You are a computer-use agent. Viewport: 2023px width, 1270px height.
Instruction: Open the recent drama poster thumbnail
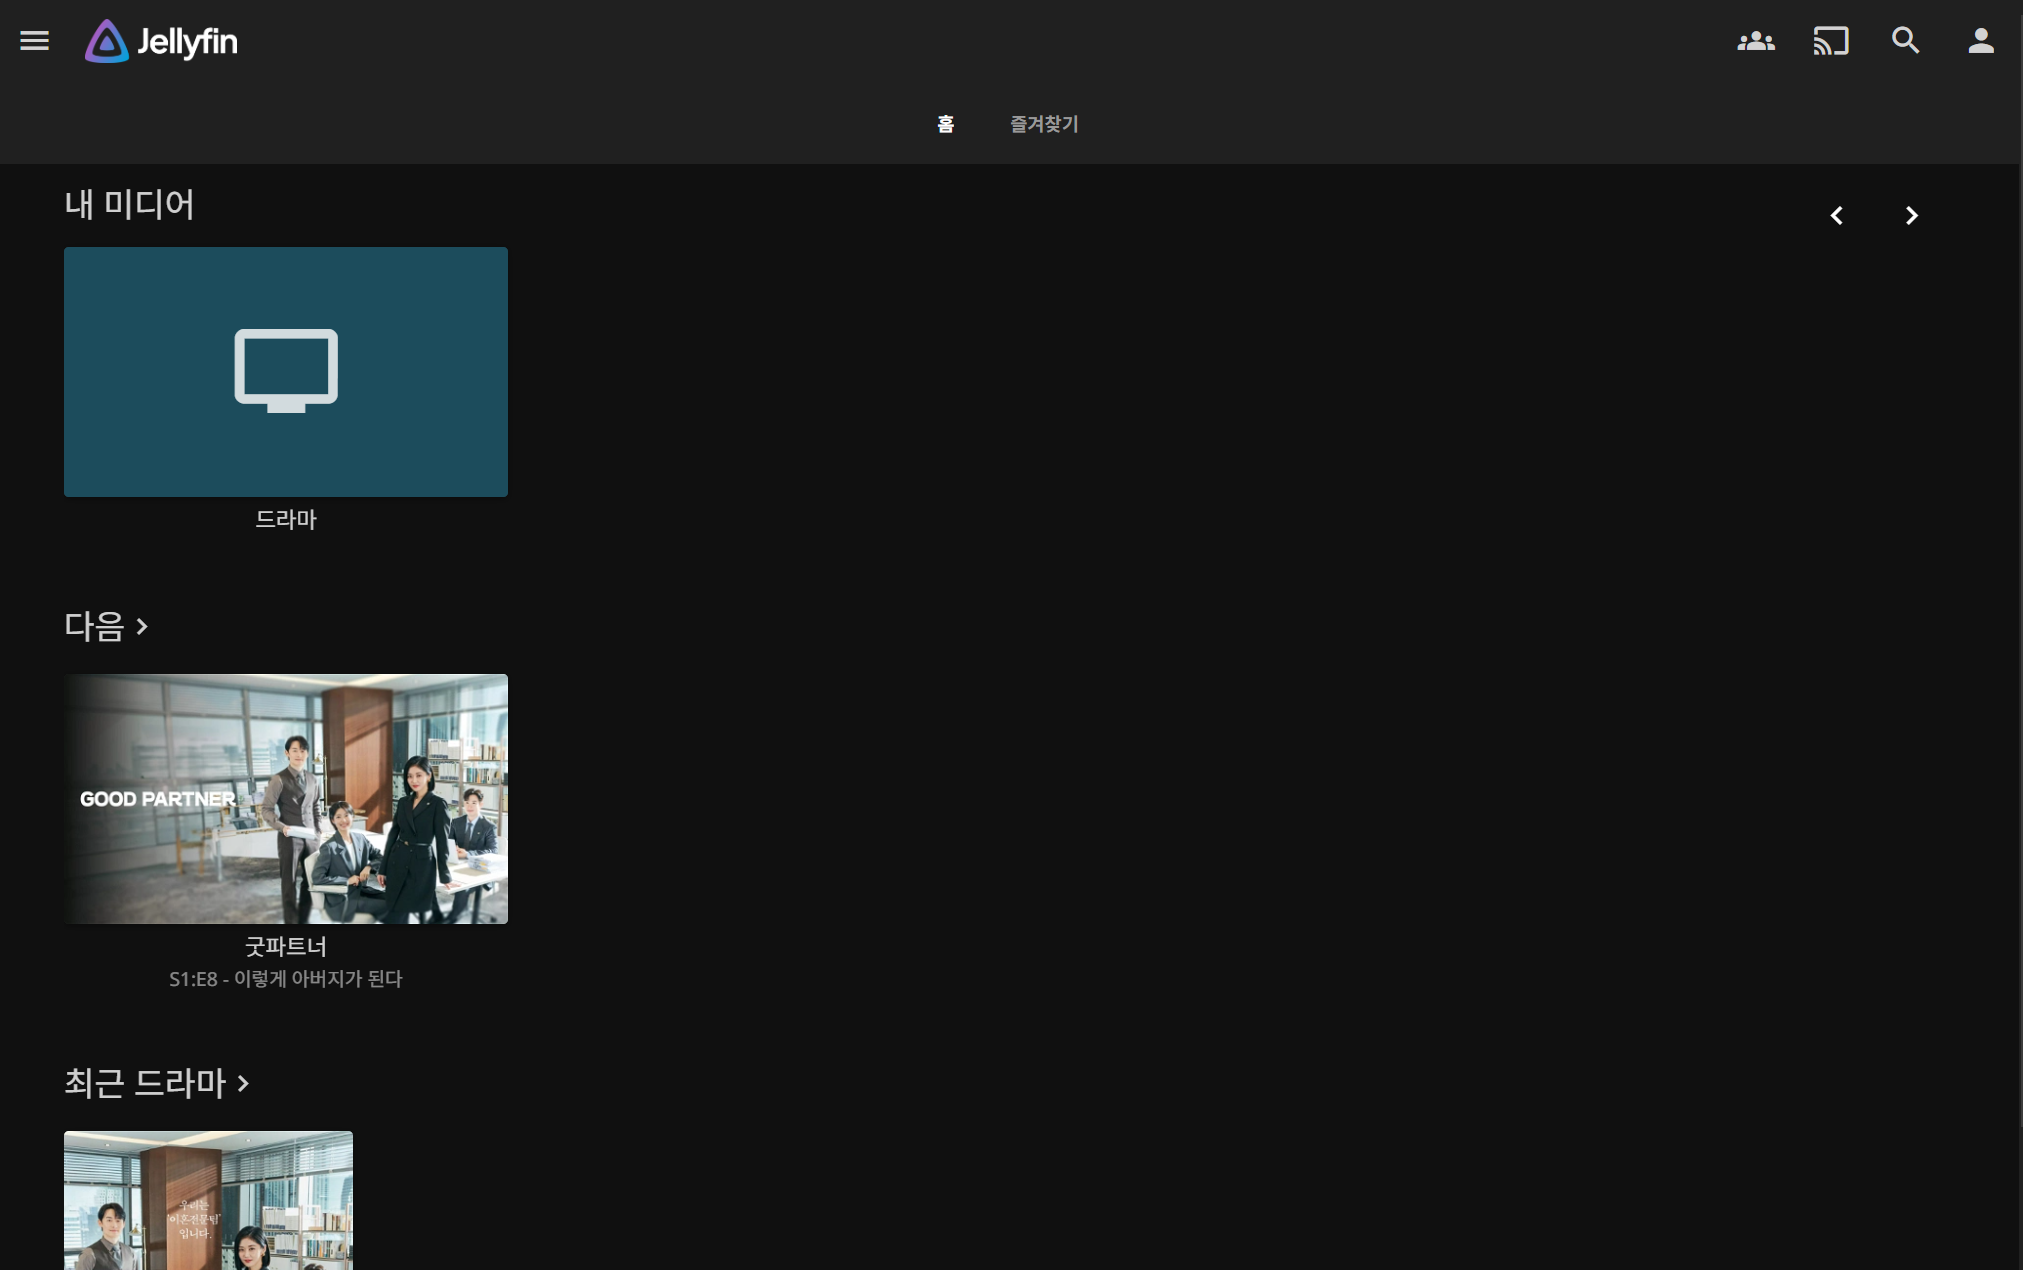coord(208,1200)
